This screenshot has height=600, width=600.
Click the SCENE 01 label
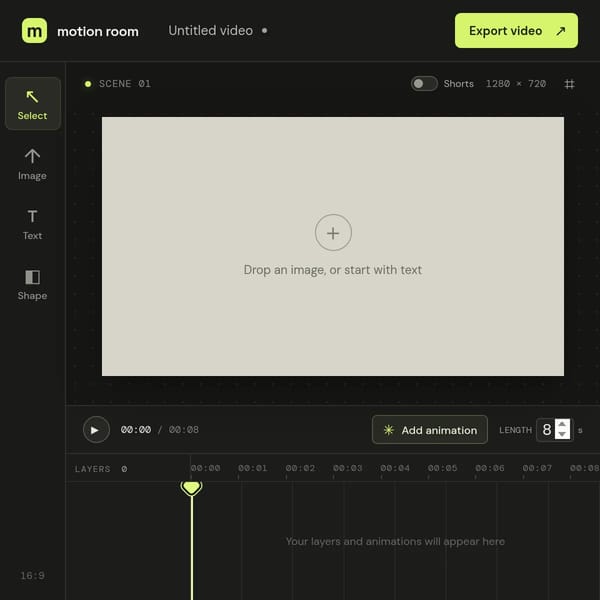[x=125, y=83]
